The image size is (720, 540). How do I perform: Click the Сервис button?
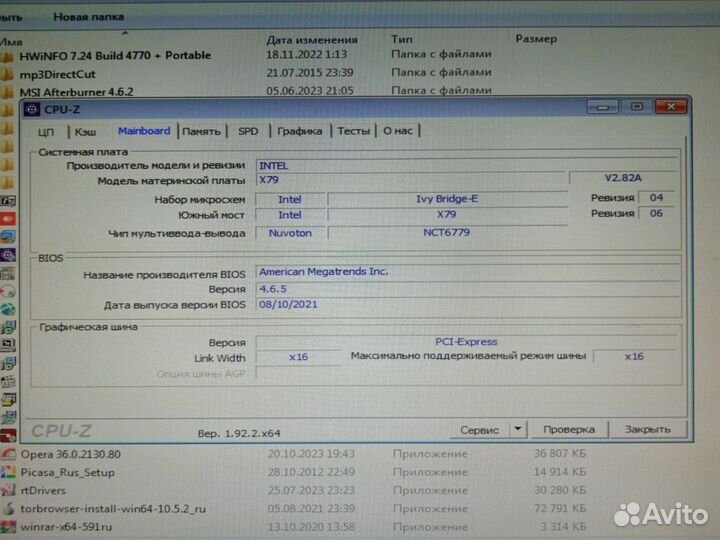(x=479, y=429)
